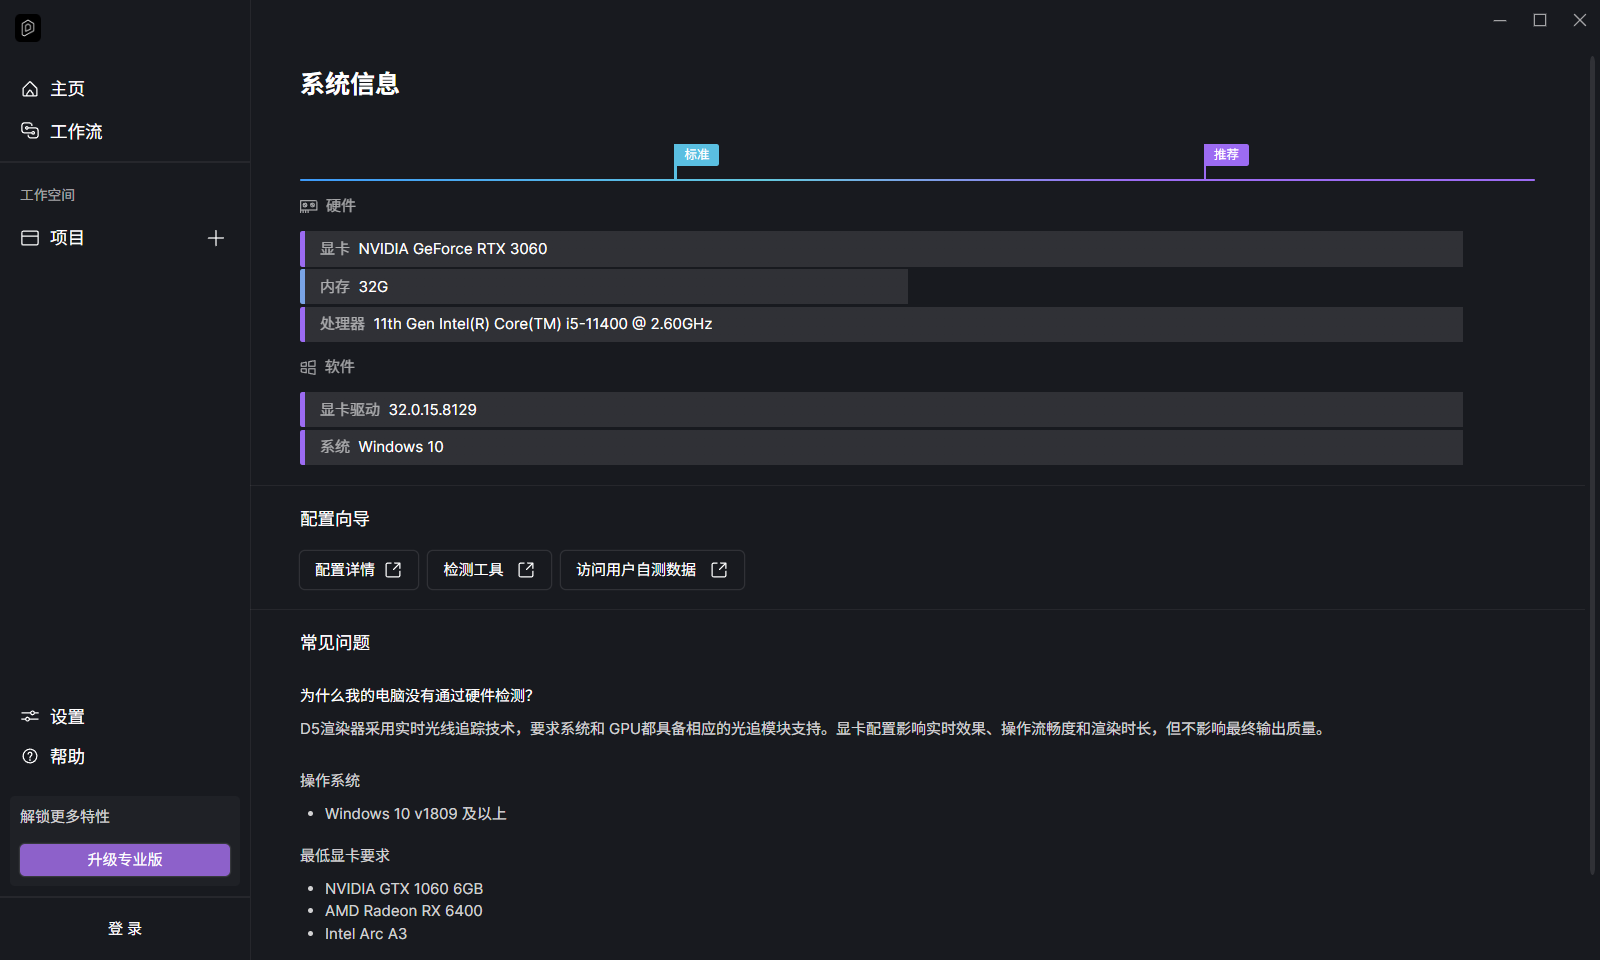Click the 内存 32G bar
The height and width of the screenshot is (960, 1600).
[604, 287]
